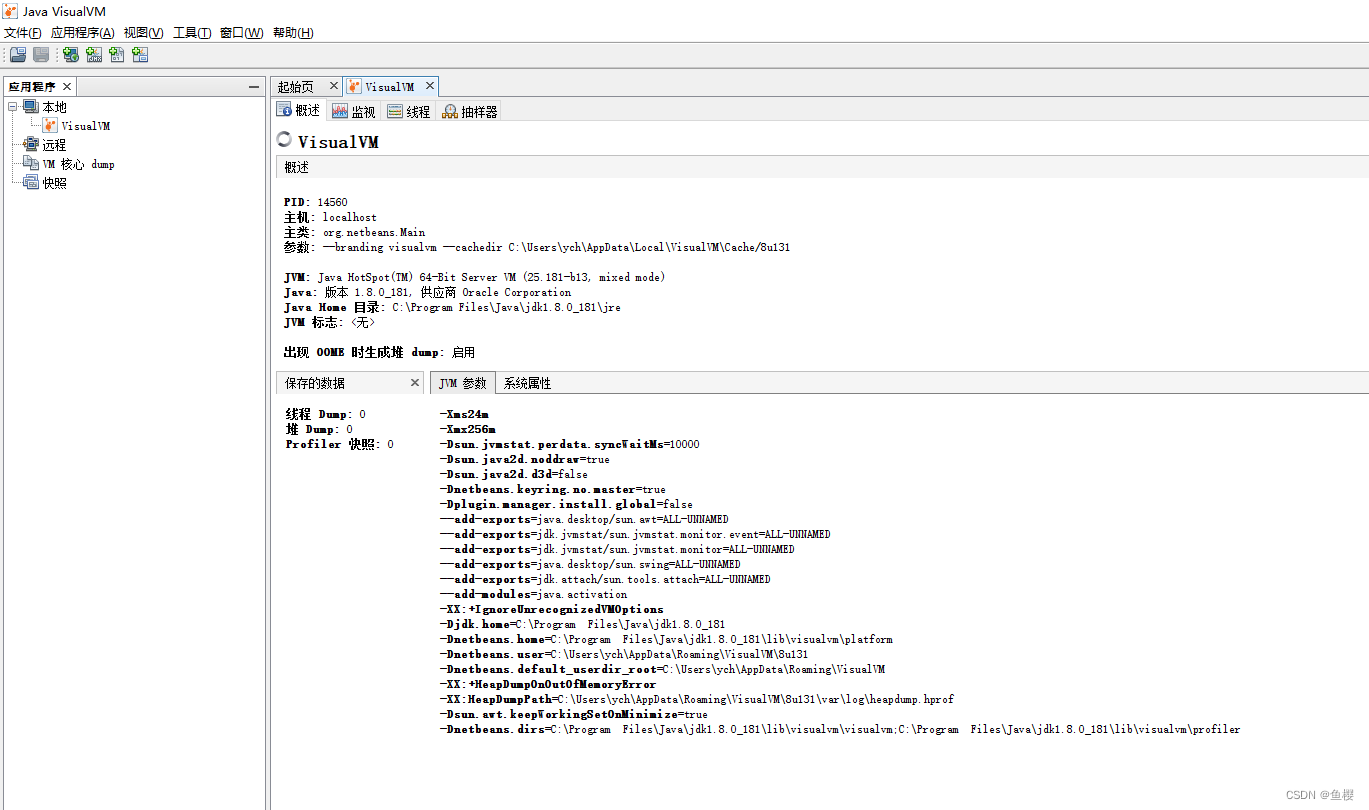Viewport: 1369px width, 810px height.
Task: Open the 应用程序(A) menu
Action: point(82,33)
